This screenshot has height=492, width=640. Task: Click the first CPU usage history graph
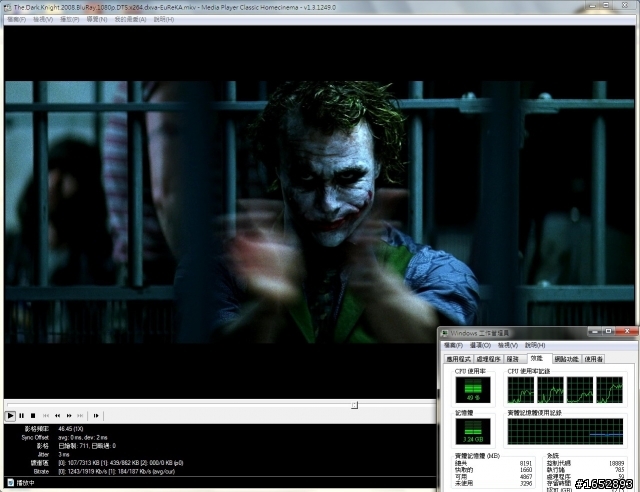[x=521, y=390]
